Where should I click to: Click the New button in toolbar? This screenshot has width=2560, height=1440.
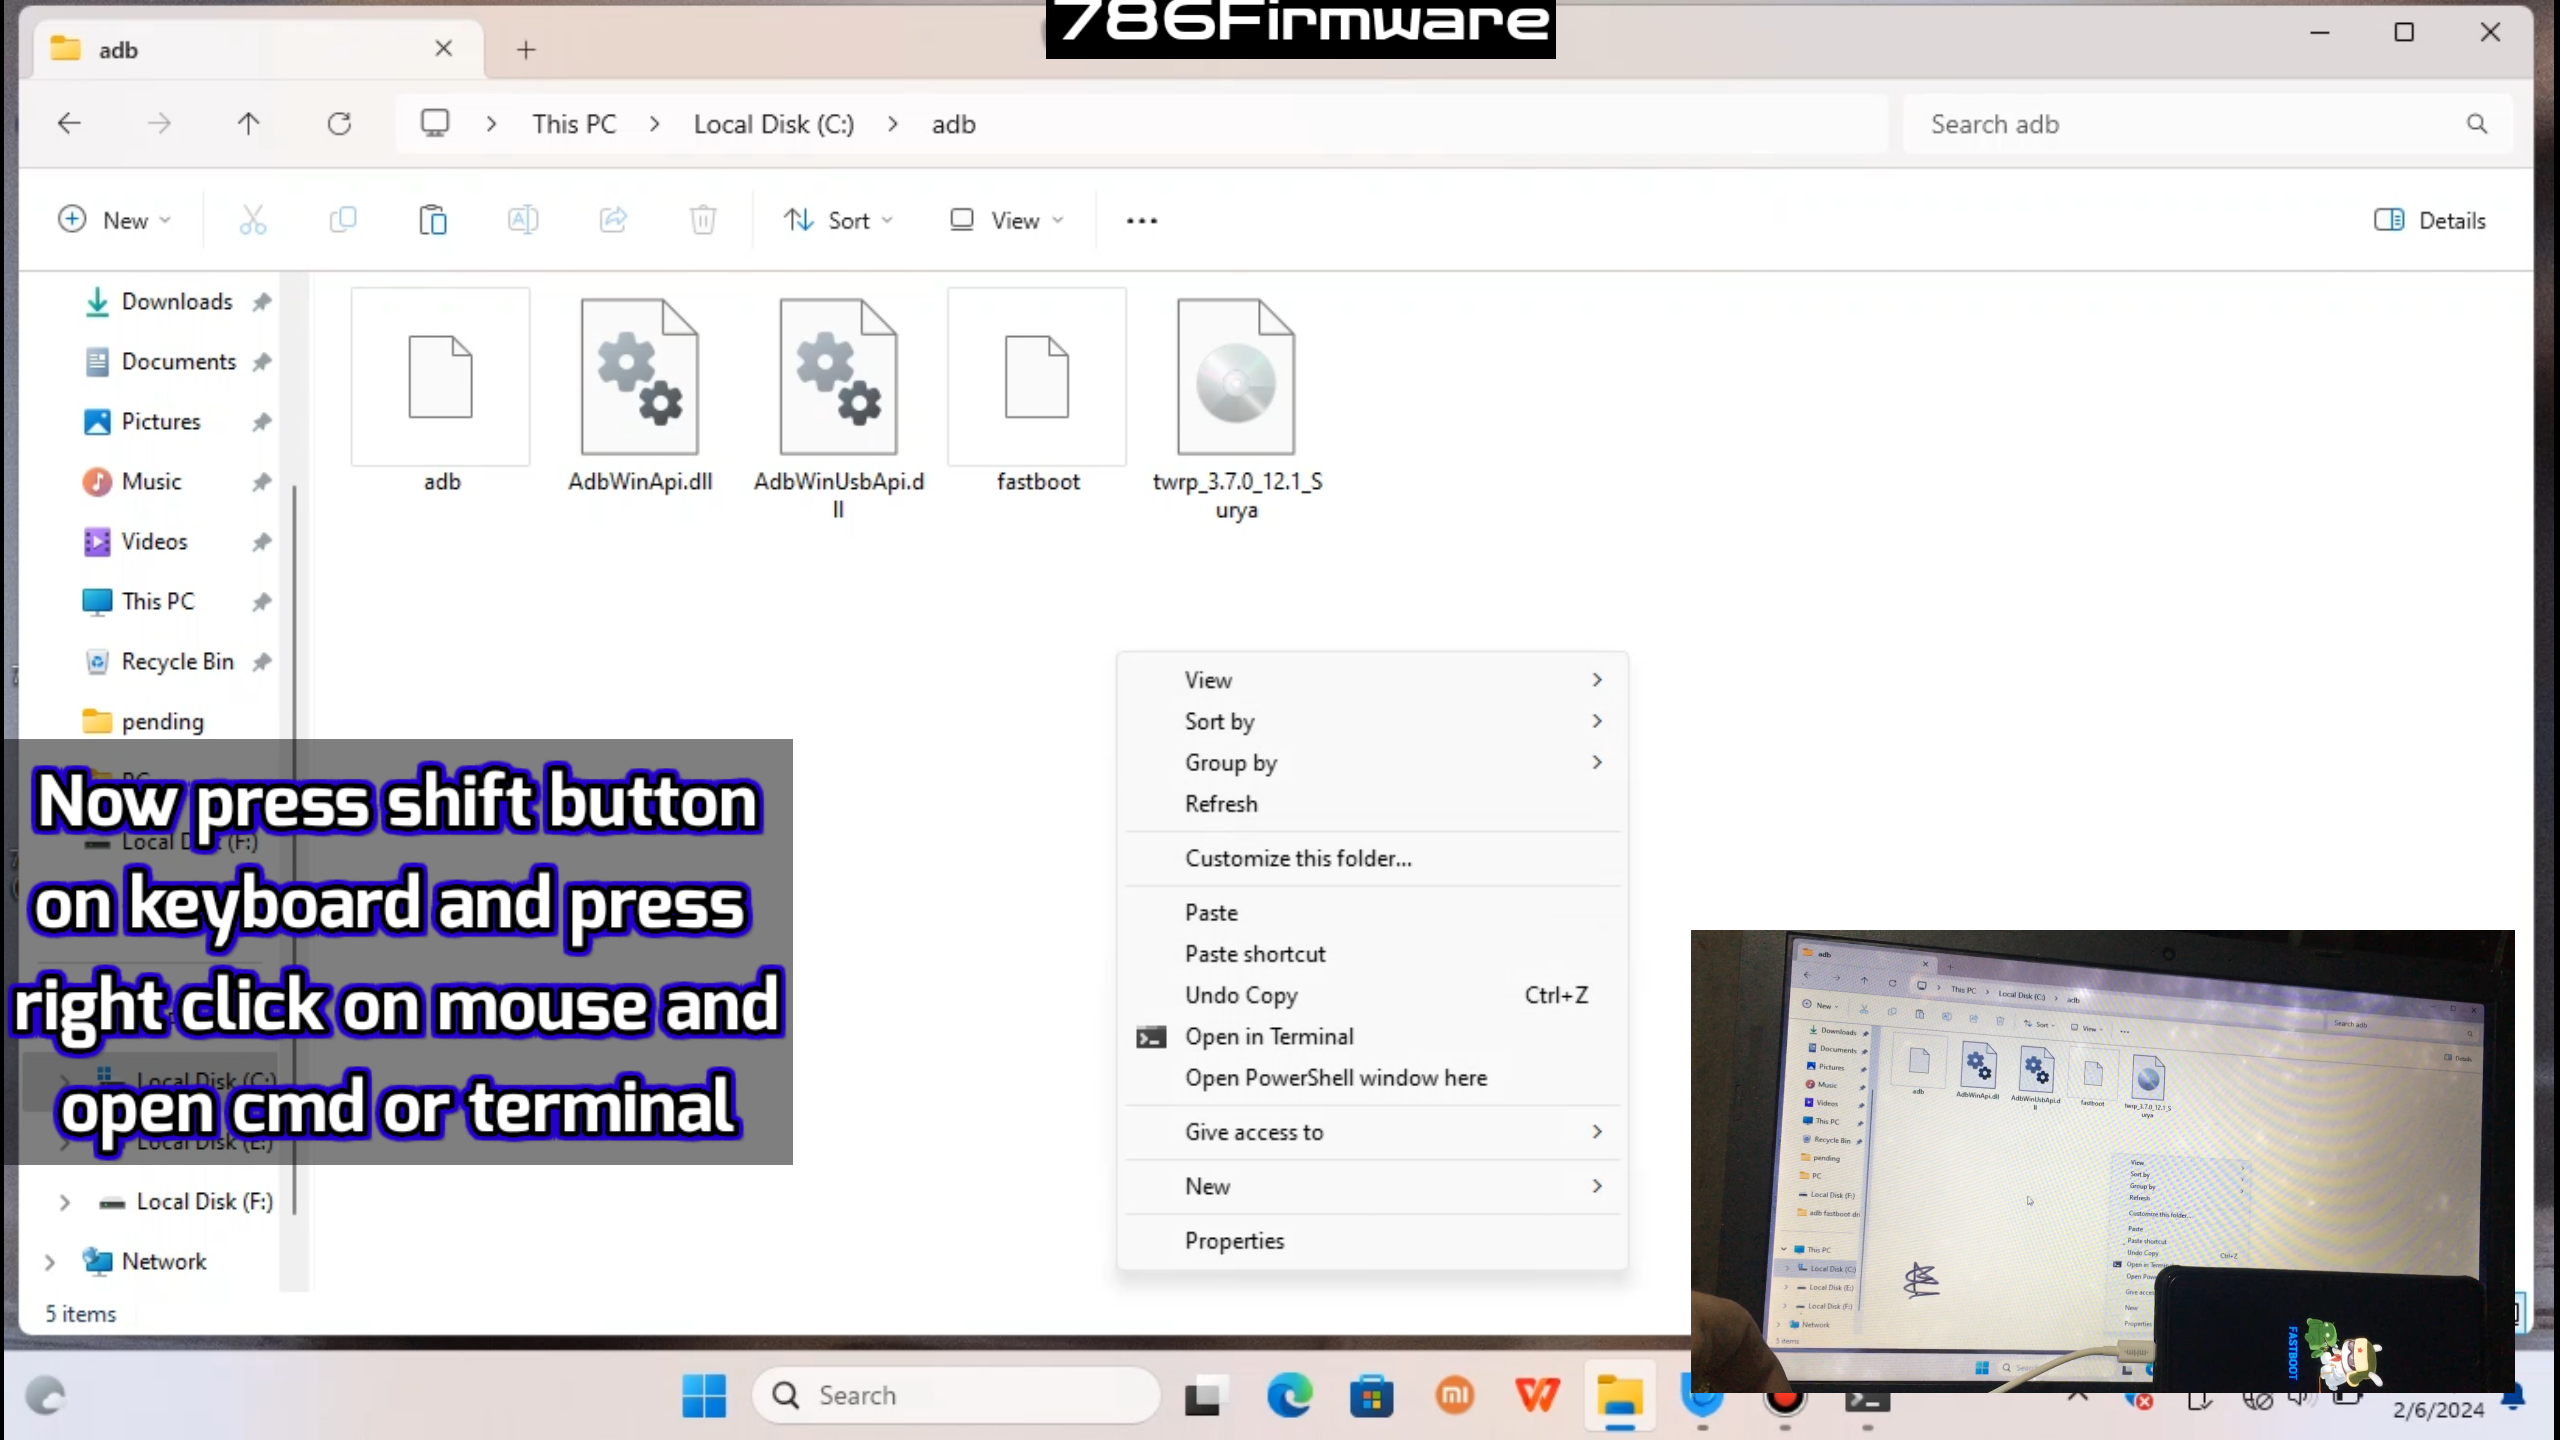[x=114, y=220]
